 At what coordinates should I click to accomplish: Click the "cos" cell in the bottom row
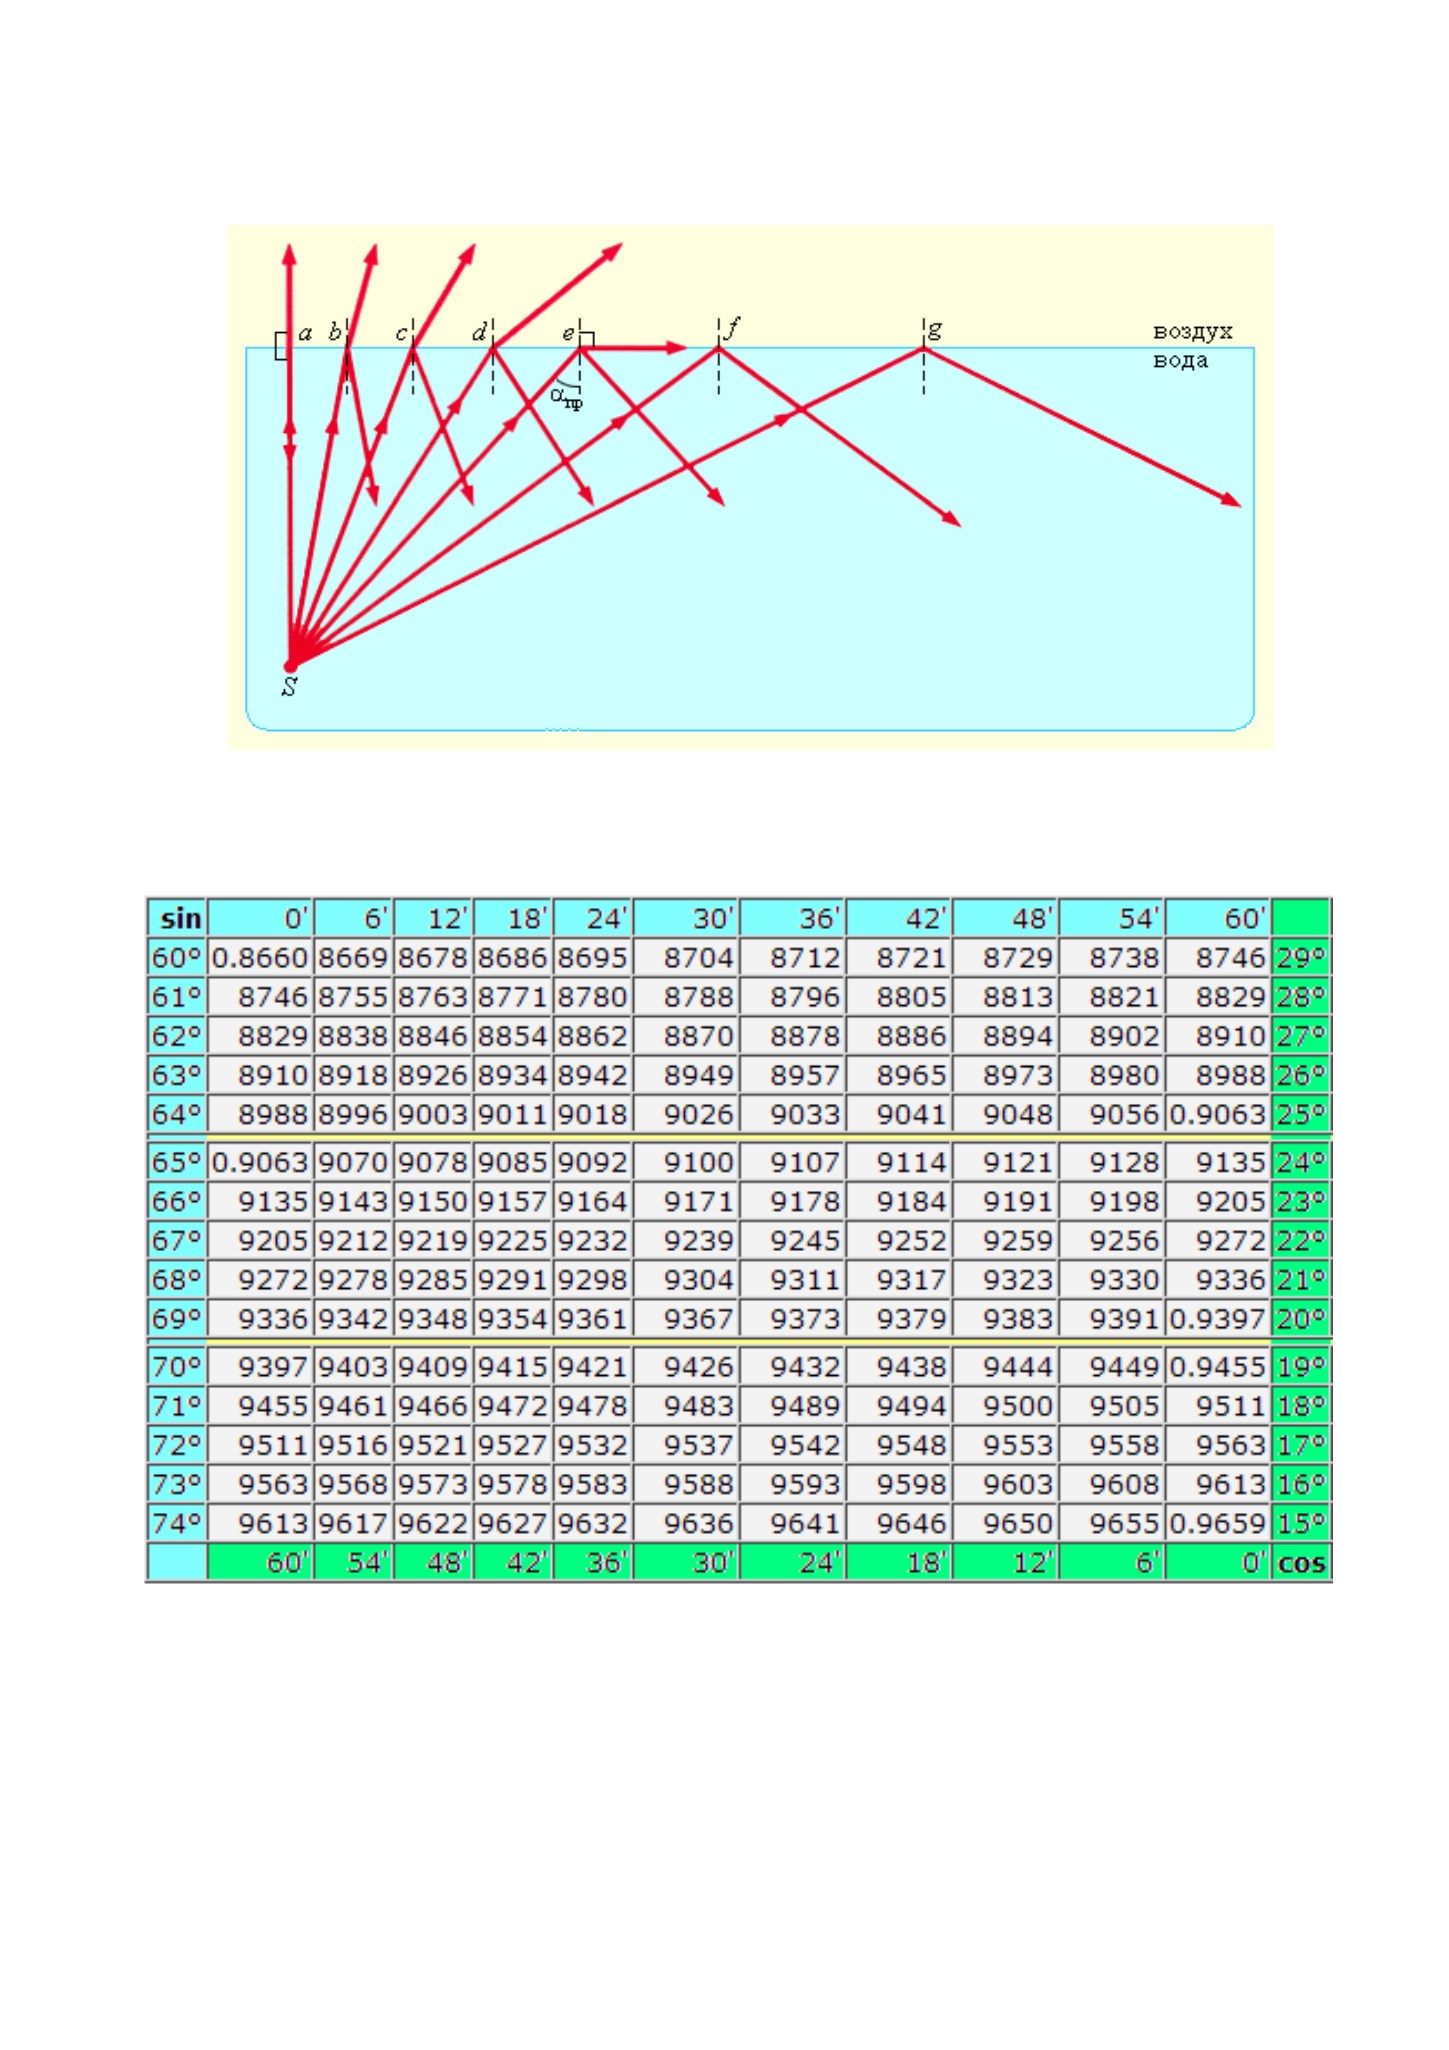click(1301, 1562)
